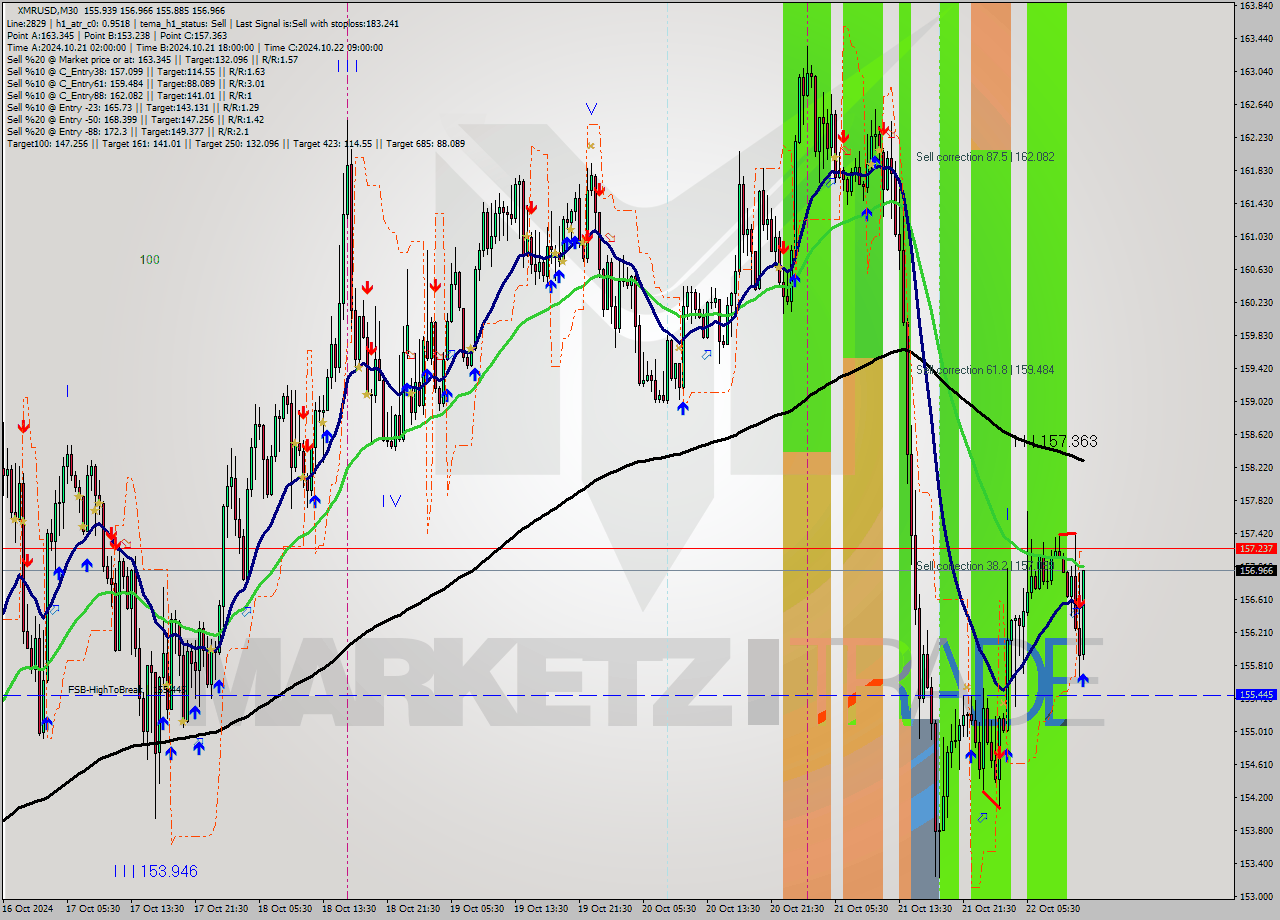The height and width of the screenshot is (920, 1280).
Task: Click the 'Sell %20 @ Entry -50: 168.399' line
Action: [135, 119]
